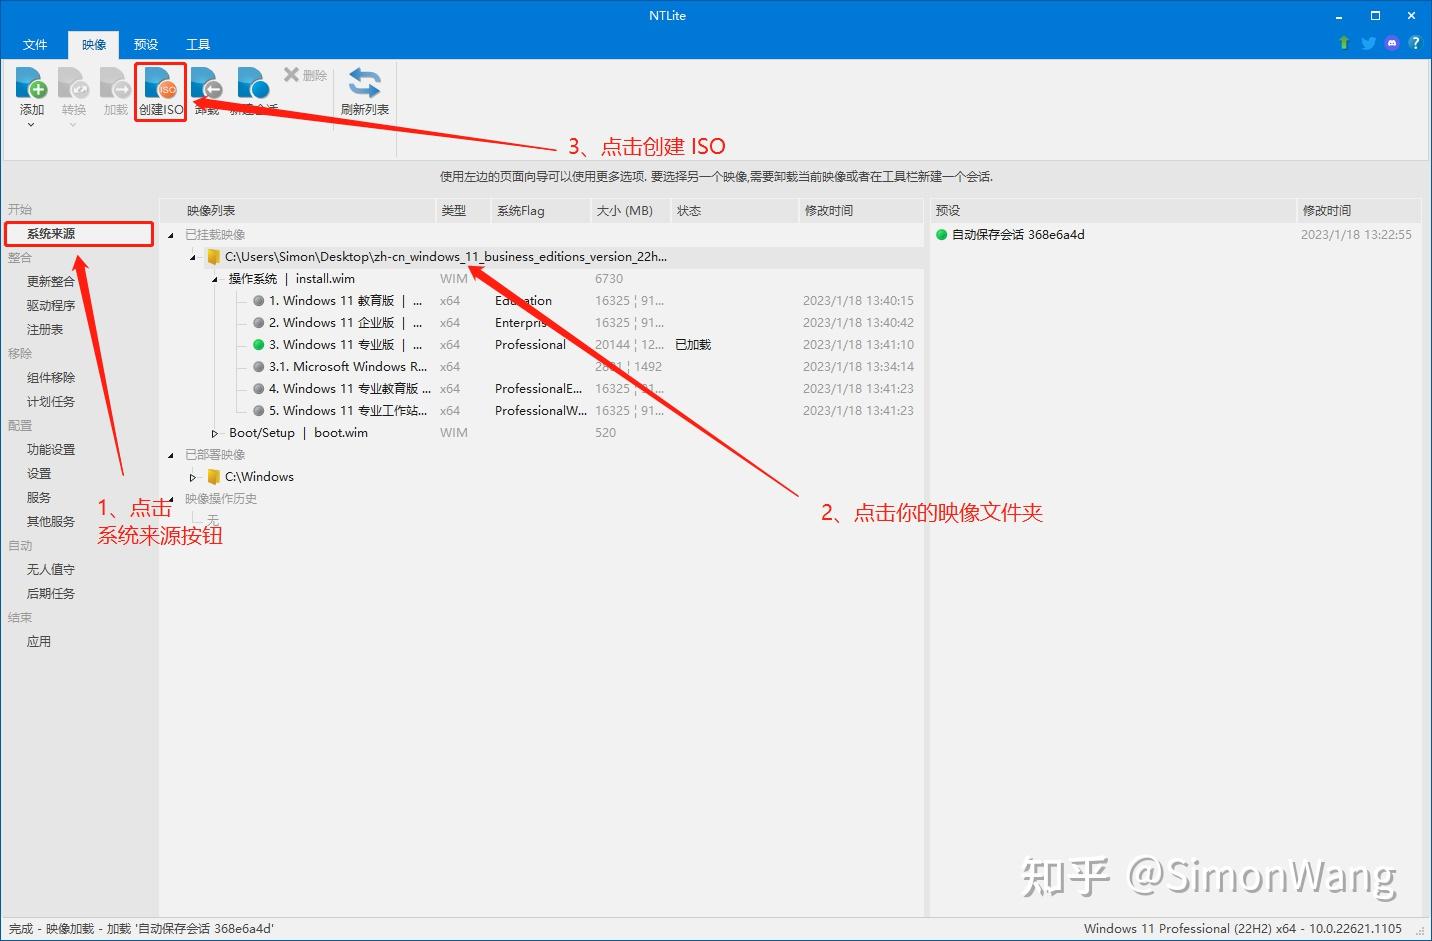Click the Help question mark icon
Screen dimensions: 1432x941
click(x=1415, y=43)
